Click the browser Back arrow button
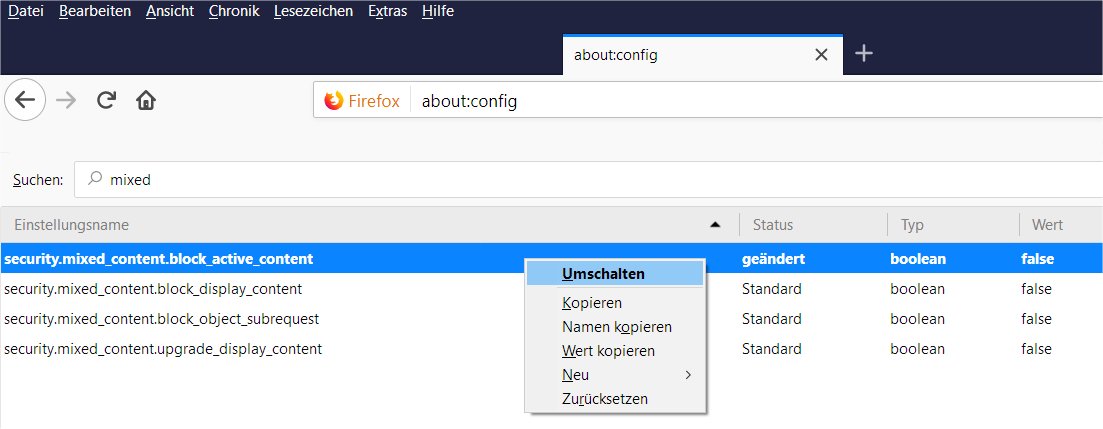This screenshot has height=429, width=1103. point(25,100)
